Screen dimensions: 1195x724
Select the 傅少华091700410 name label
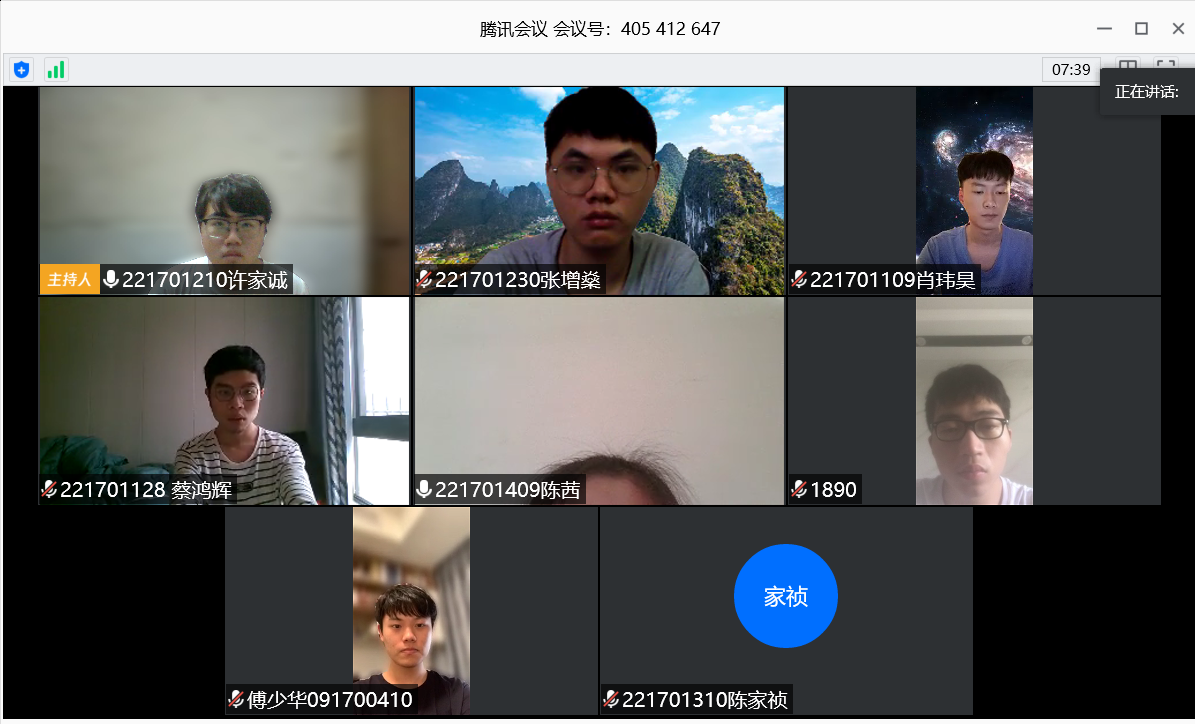pos(330,699)
